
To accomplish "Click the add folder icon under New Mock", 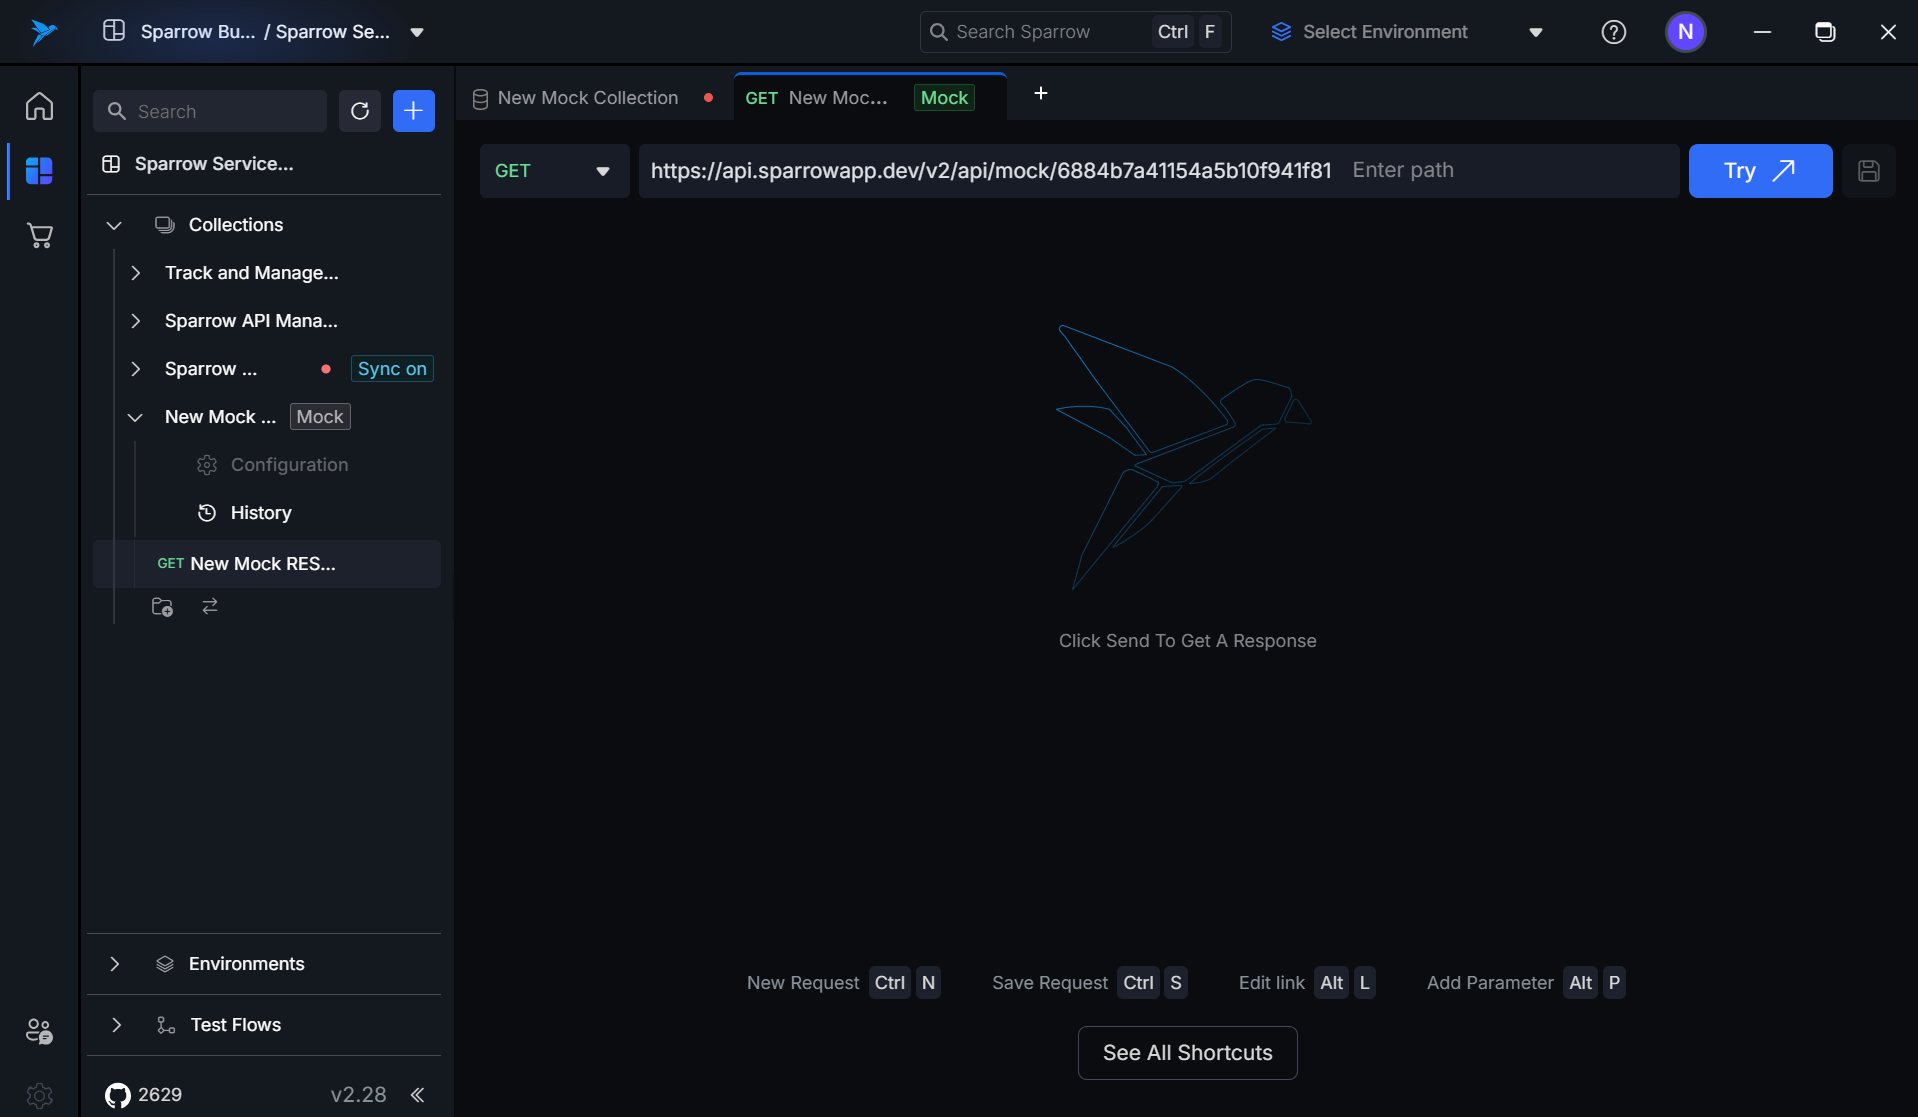I will pyautogui.click(x=162, y=607).
